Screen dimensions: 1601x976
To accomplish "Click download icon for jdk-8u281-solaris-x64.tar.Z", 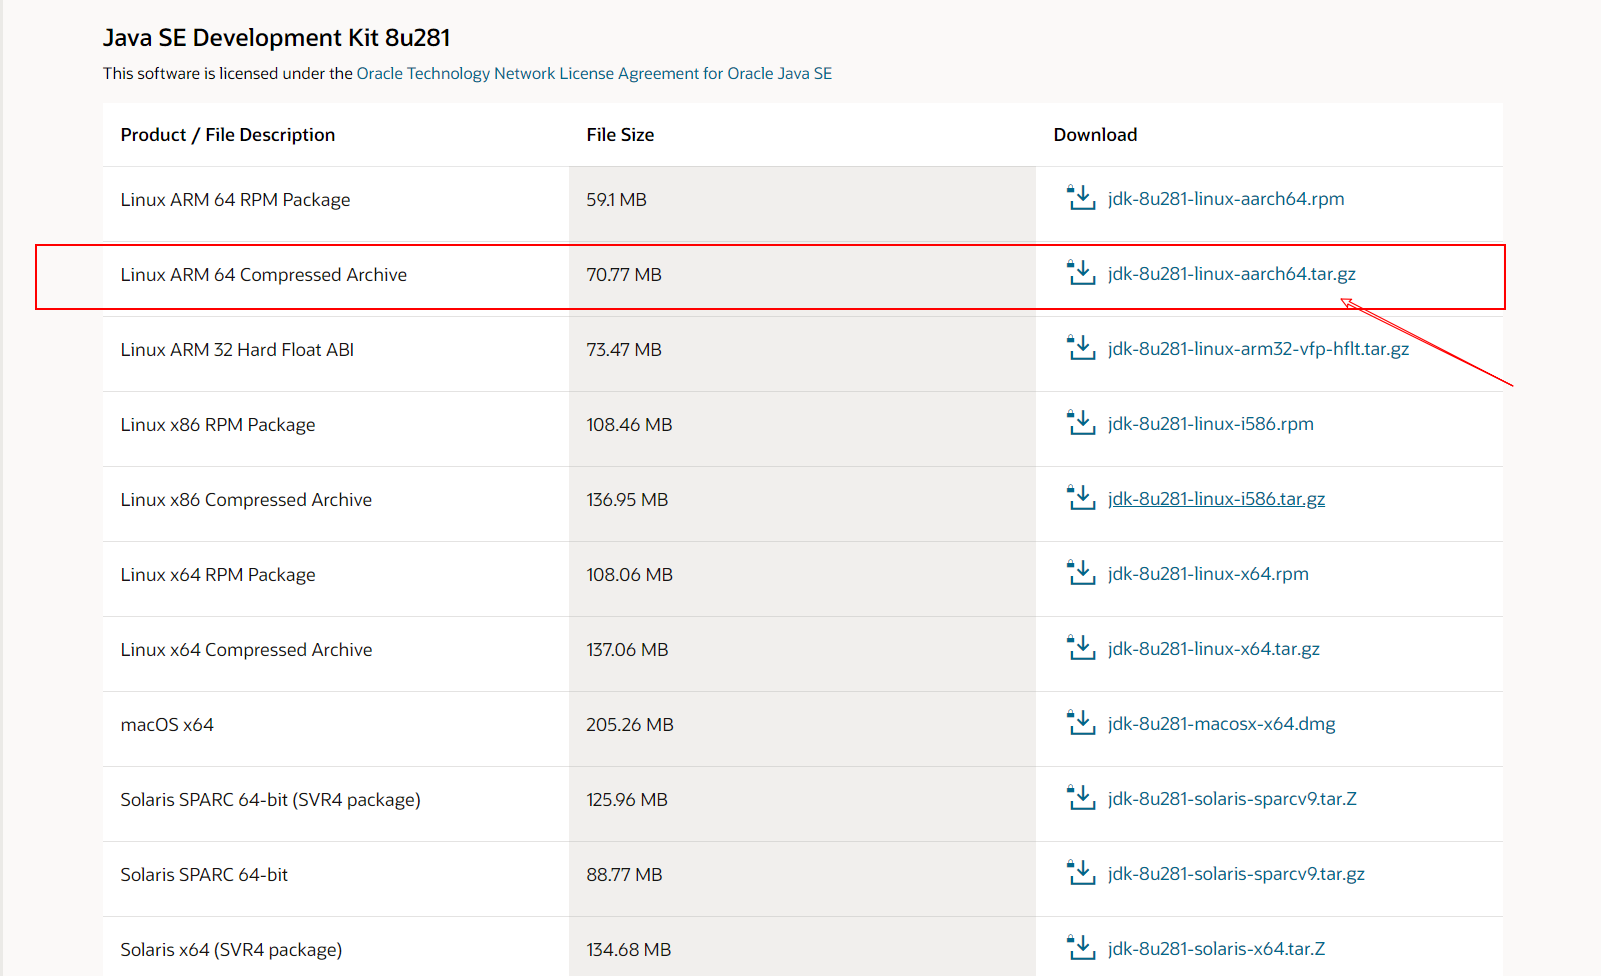I will pos(1081,948).
